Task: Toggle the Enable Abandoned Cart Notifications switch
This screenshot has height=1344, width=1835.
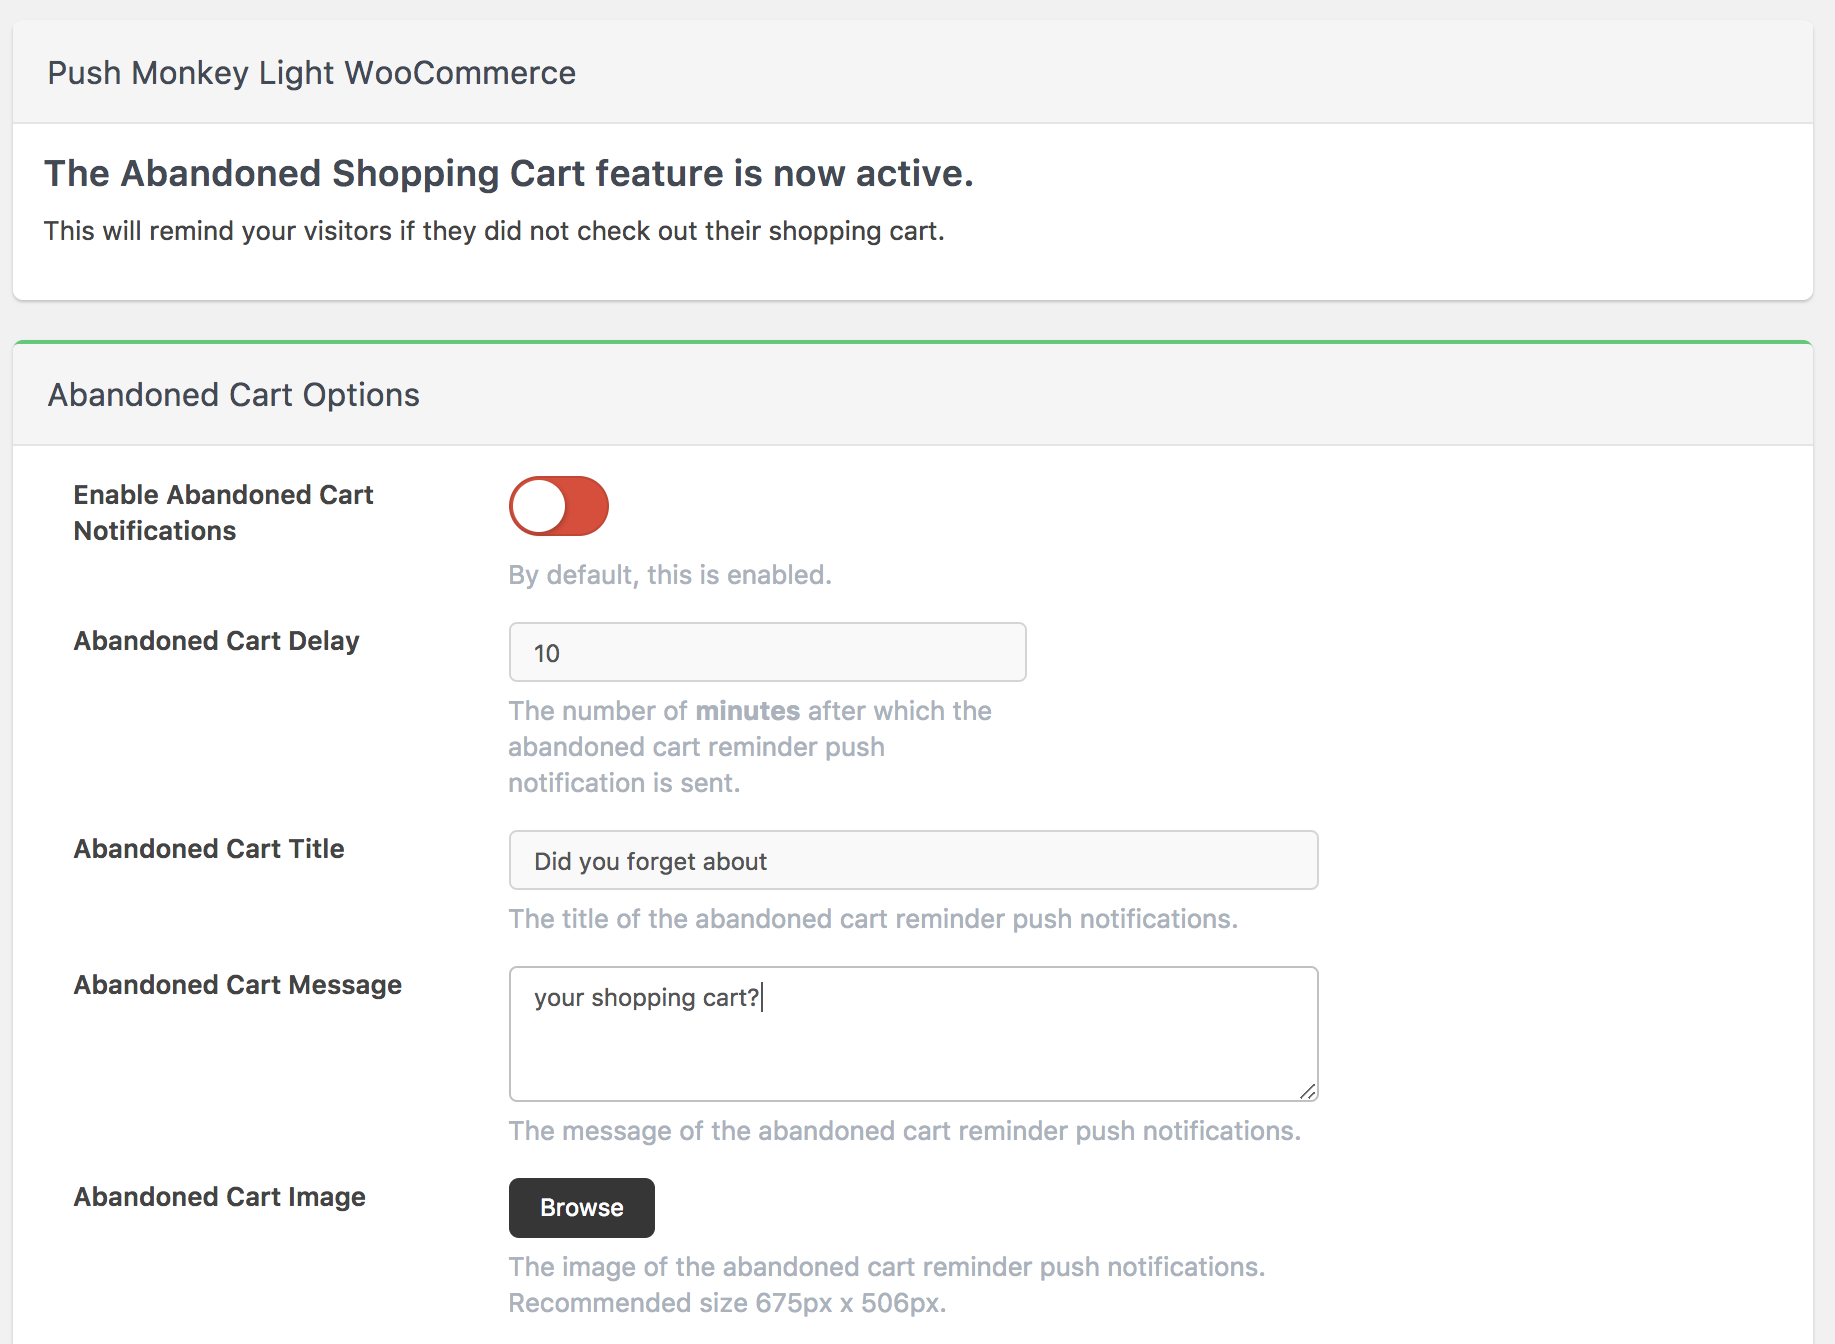Action: (559, 506)
